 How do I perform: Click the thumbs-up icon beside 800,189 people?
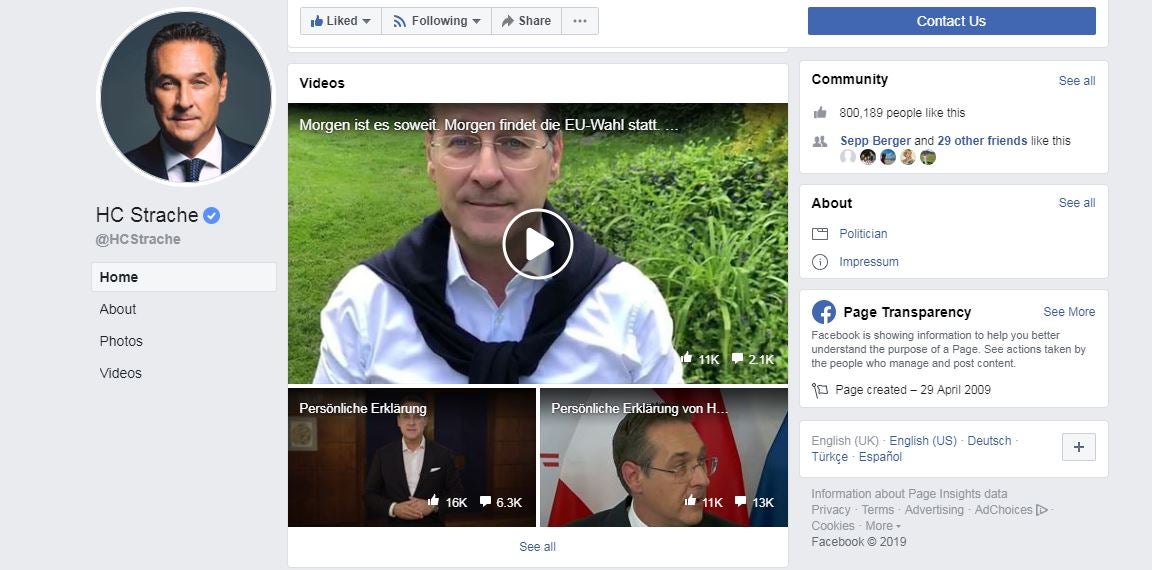coord(820,112)
